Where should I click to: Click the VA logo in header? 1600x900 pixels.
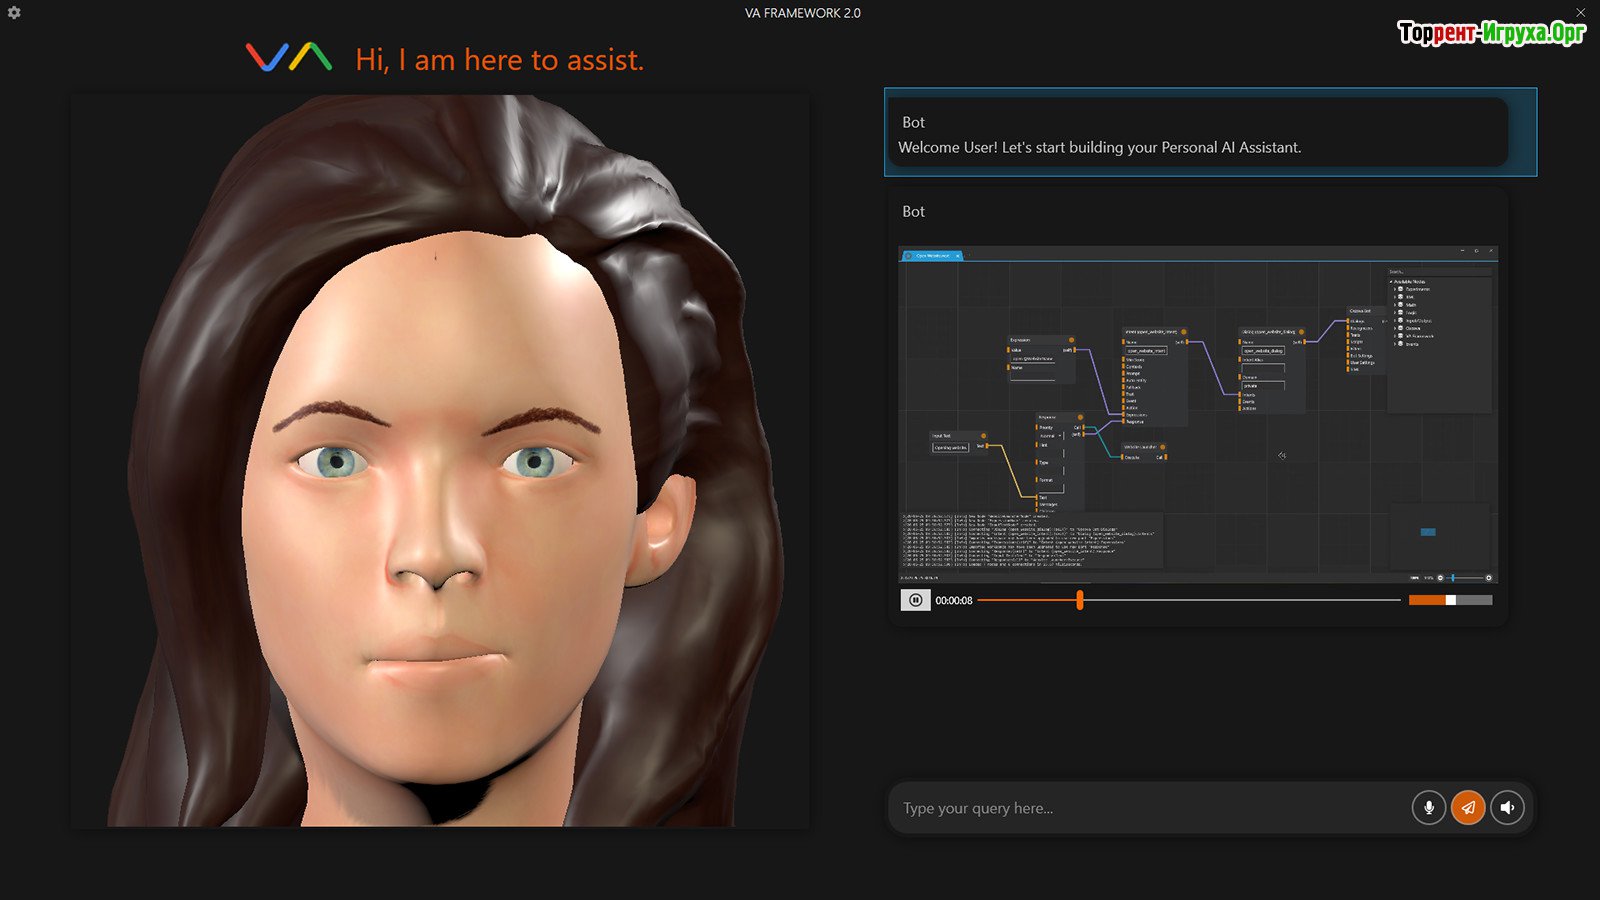[x=289, y=58]
